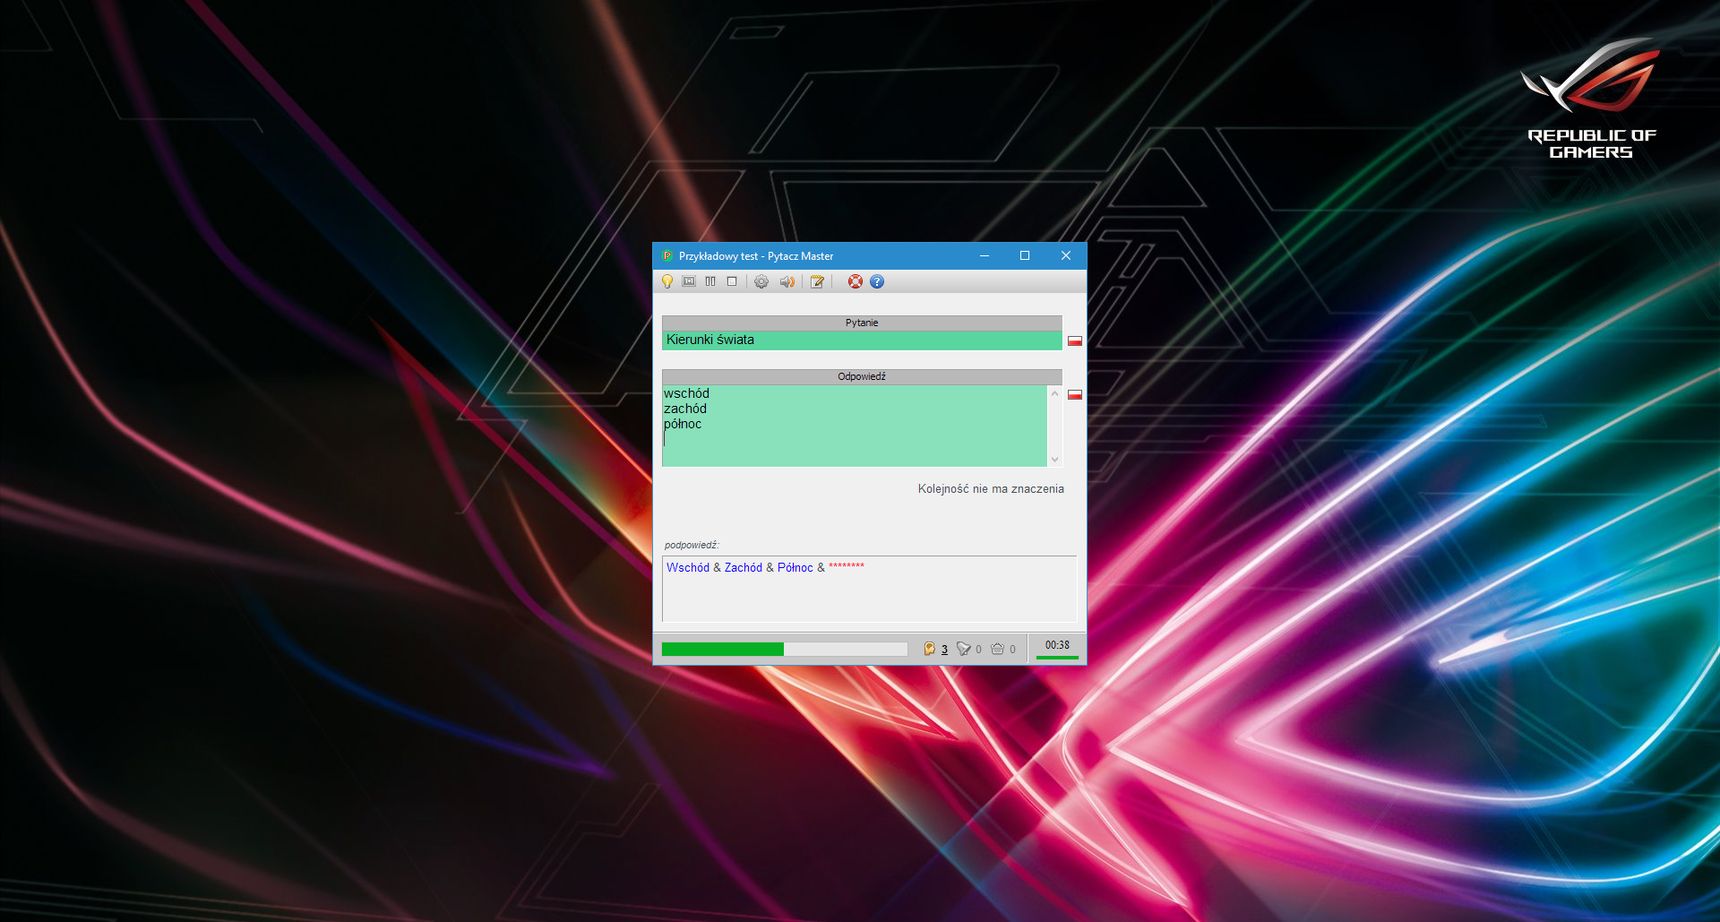Click the hint word Wschód
This screenshot has width=1720, height=922.
pos(688,568)
